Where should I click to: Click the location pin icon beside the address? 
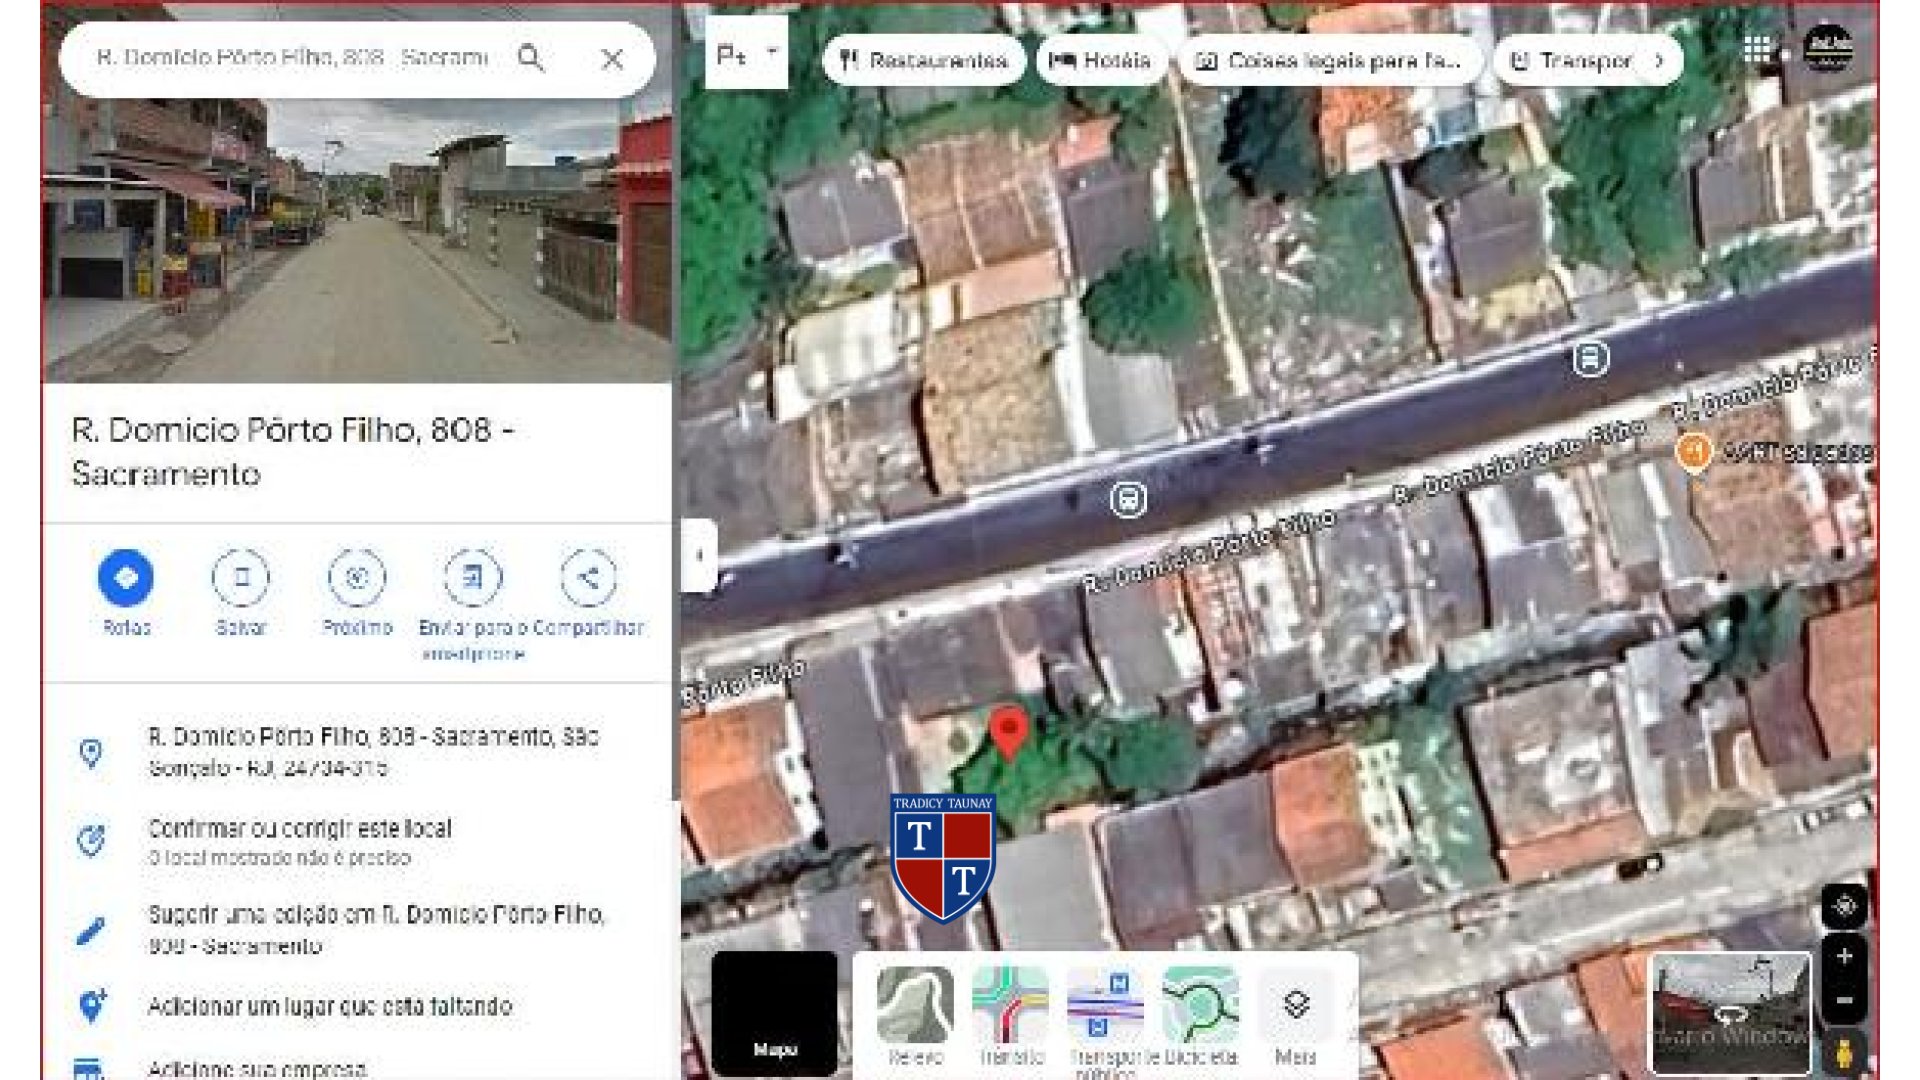(91, 753)
